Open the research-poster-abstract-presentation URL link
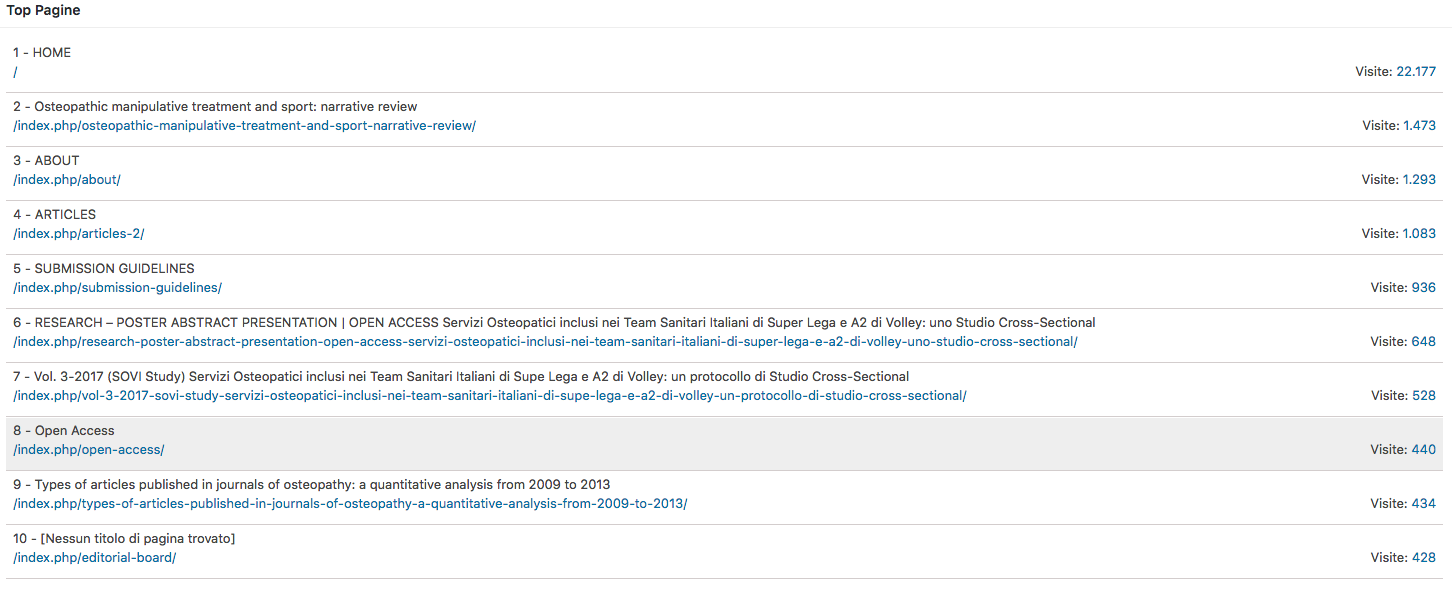 (545, 342)
